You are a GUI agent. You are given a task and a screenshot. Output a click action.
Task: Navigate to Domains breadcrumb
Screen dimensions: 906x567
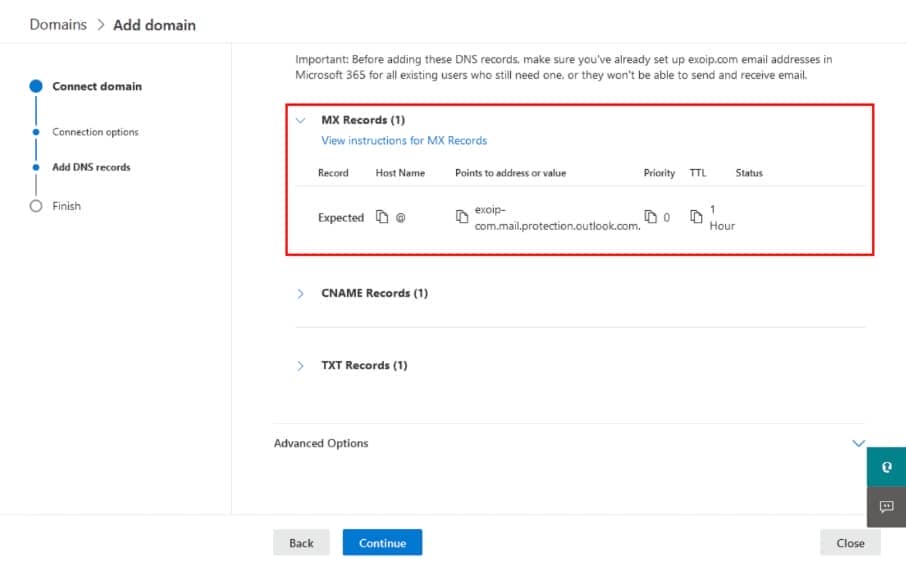(58, 24)
